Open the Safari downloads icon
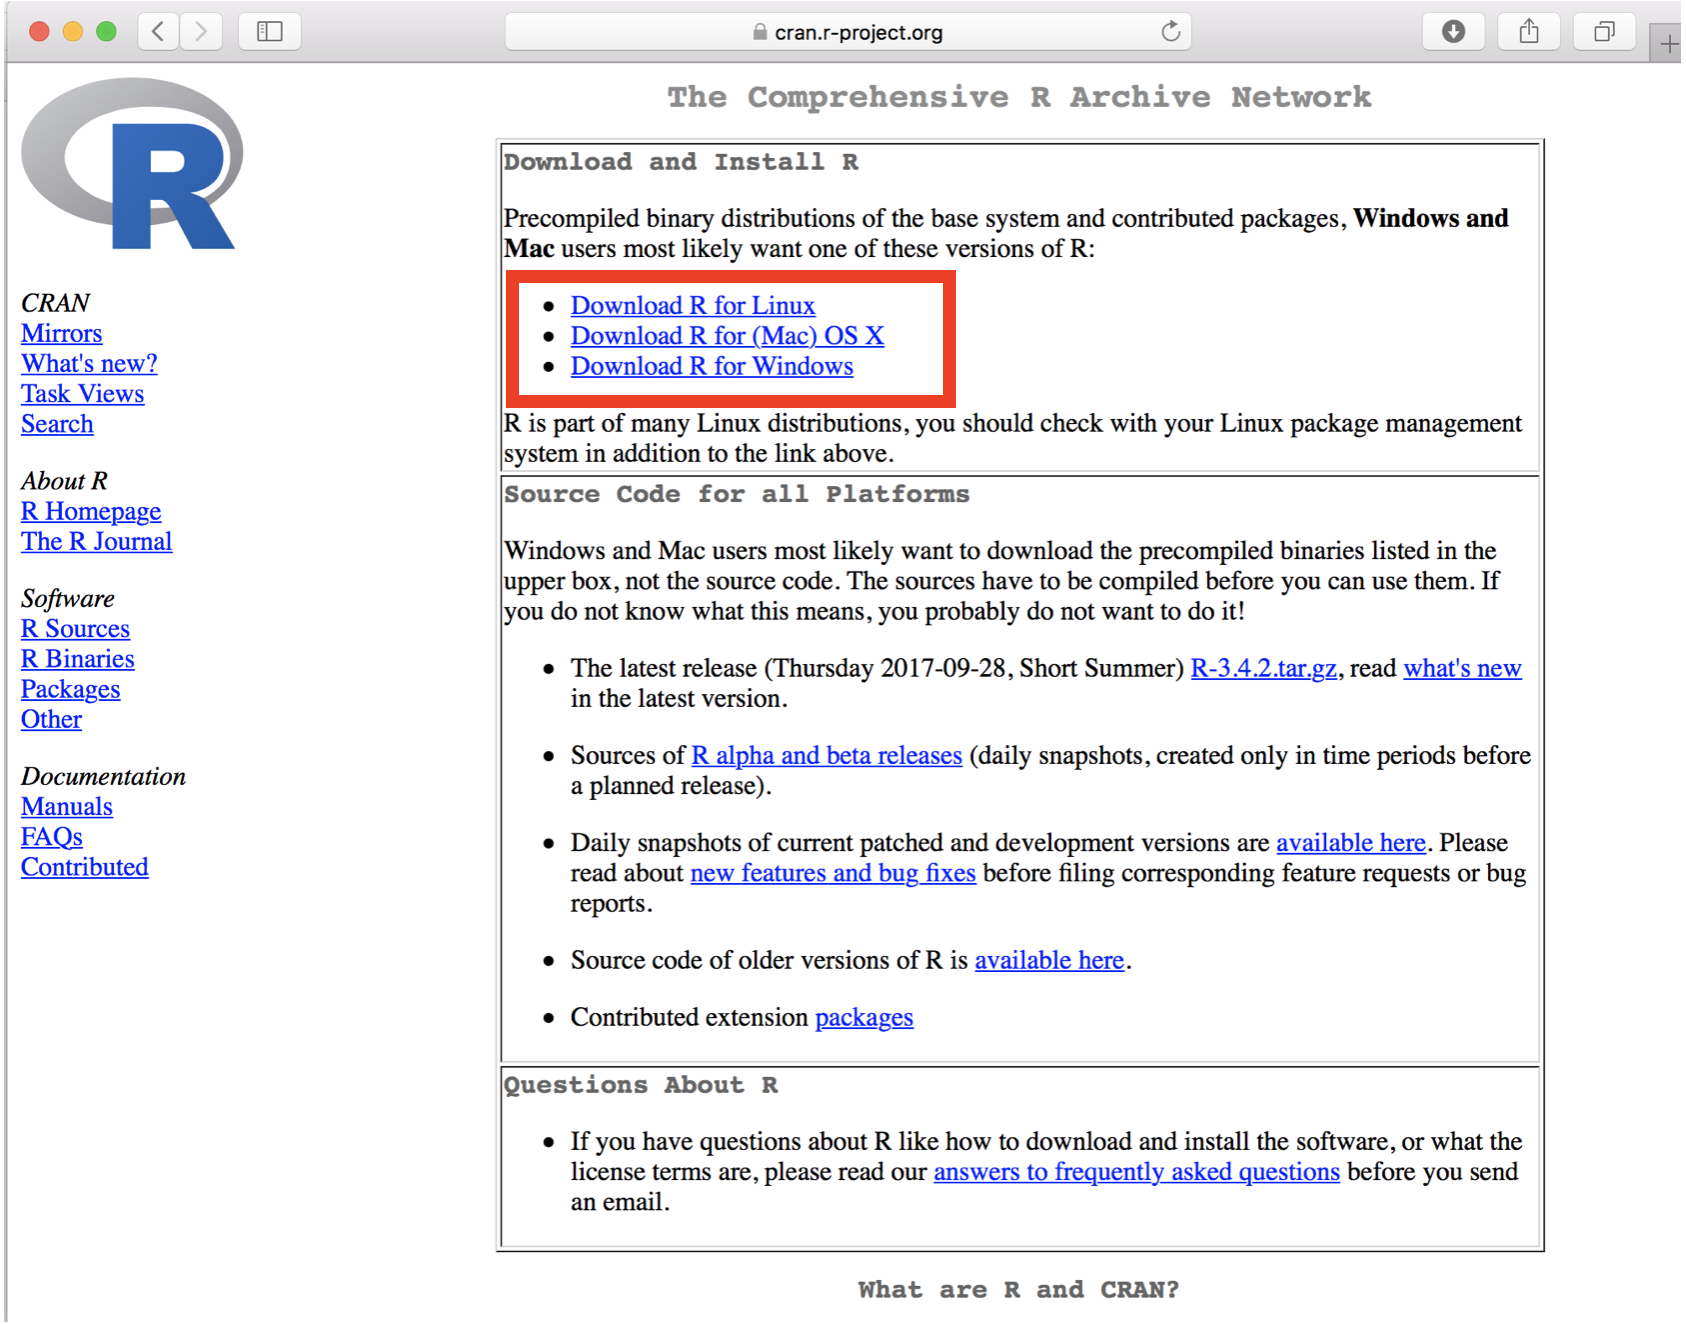 (x=1453, y=32)
